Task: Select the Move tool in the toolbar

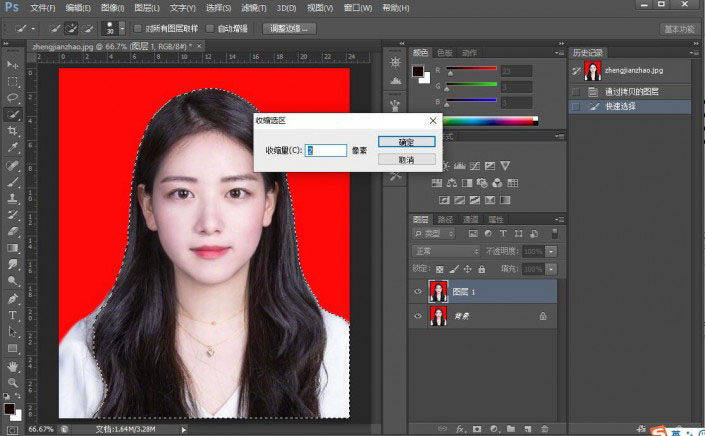Action: tap(13, 64)
